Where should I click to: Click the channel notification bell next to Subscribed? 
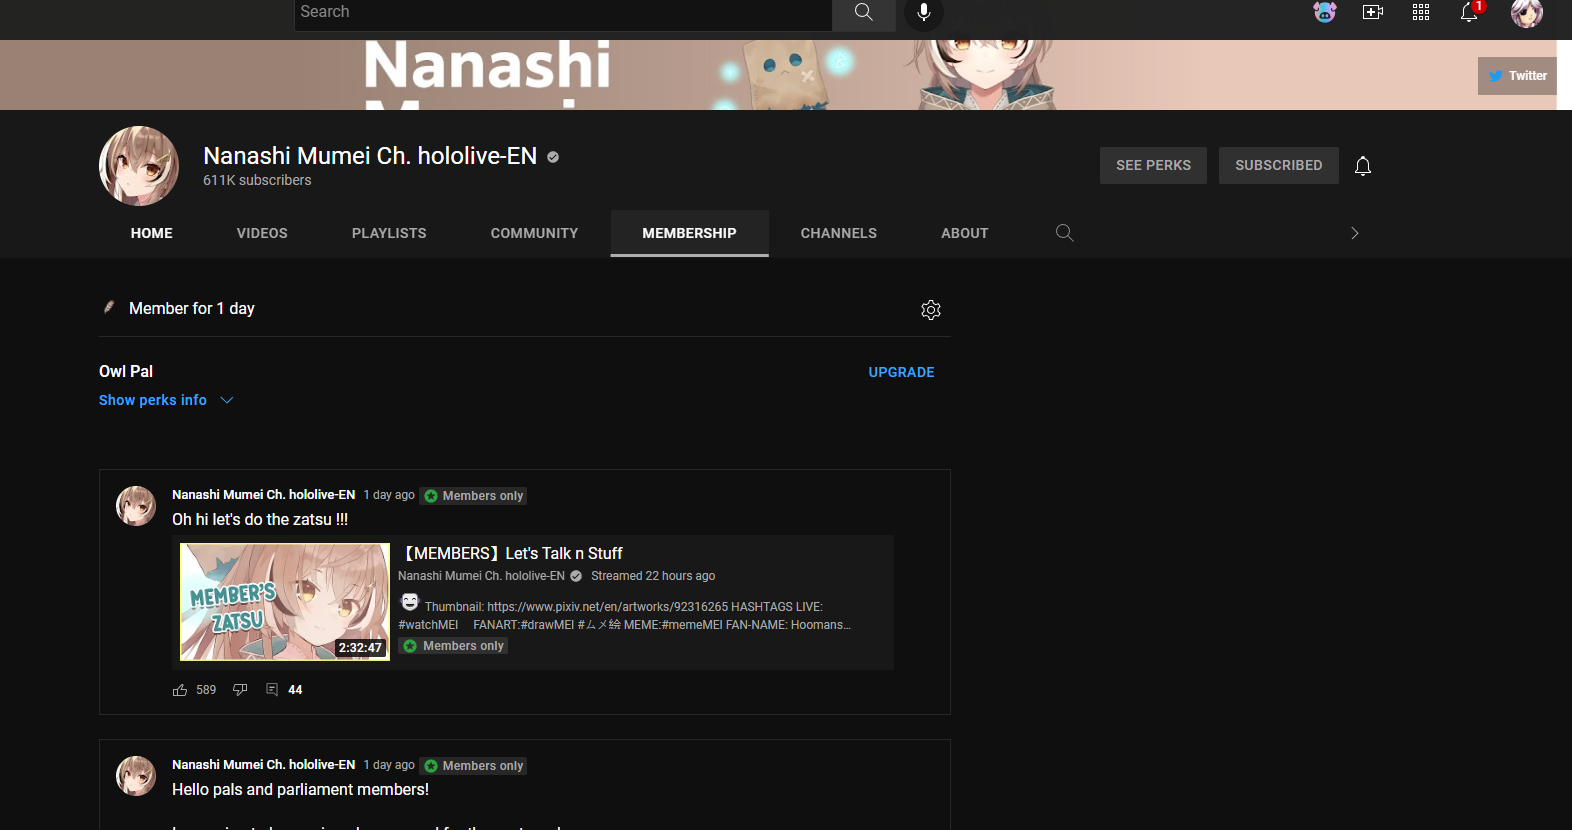pos(1363,166)
